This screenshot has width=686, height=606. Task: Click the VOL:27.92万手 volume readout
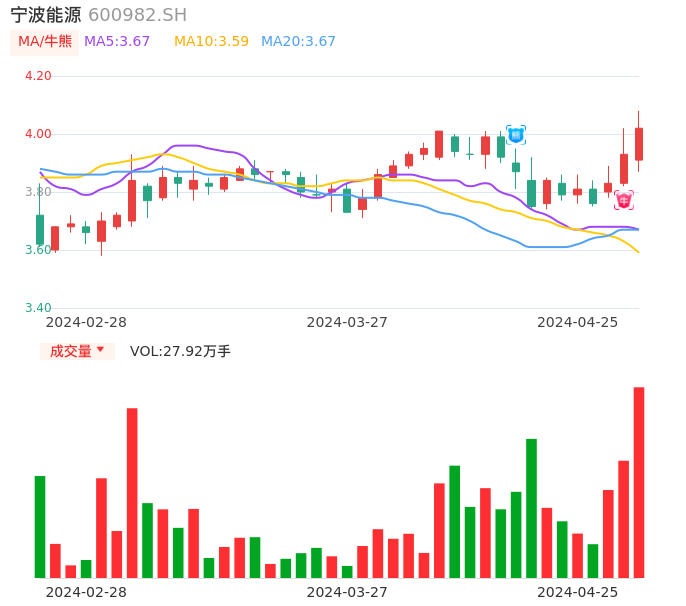click(180, 351)
